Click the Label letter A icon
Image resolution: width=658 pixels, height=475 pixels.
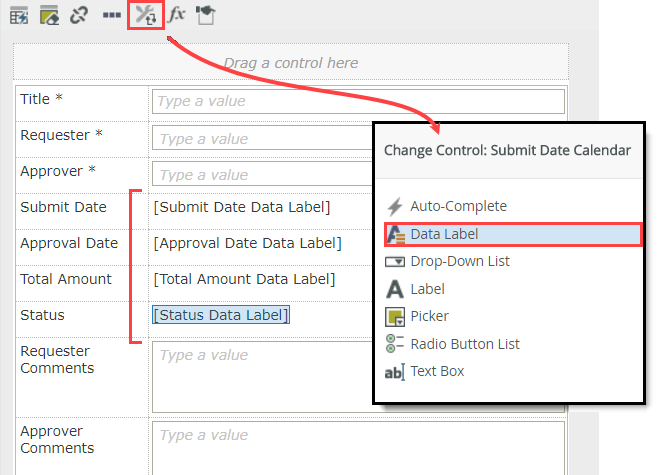[394, 289]
